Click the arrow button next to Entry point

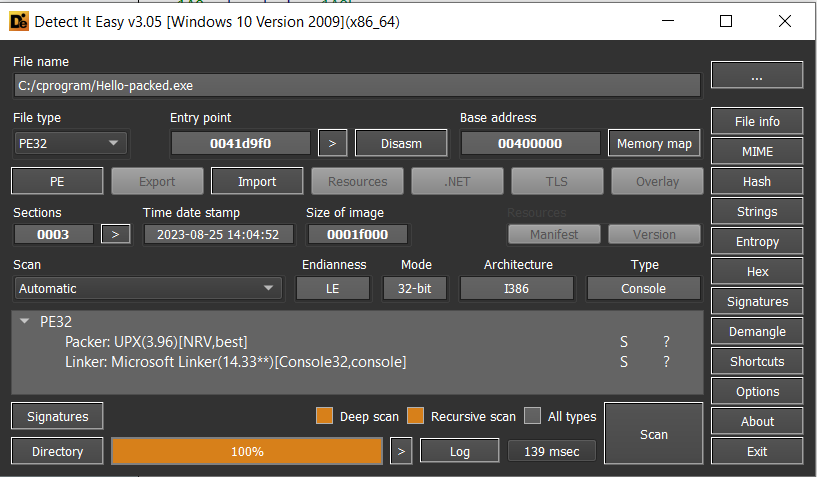332,143
